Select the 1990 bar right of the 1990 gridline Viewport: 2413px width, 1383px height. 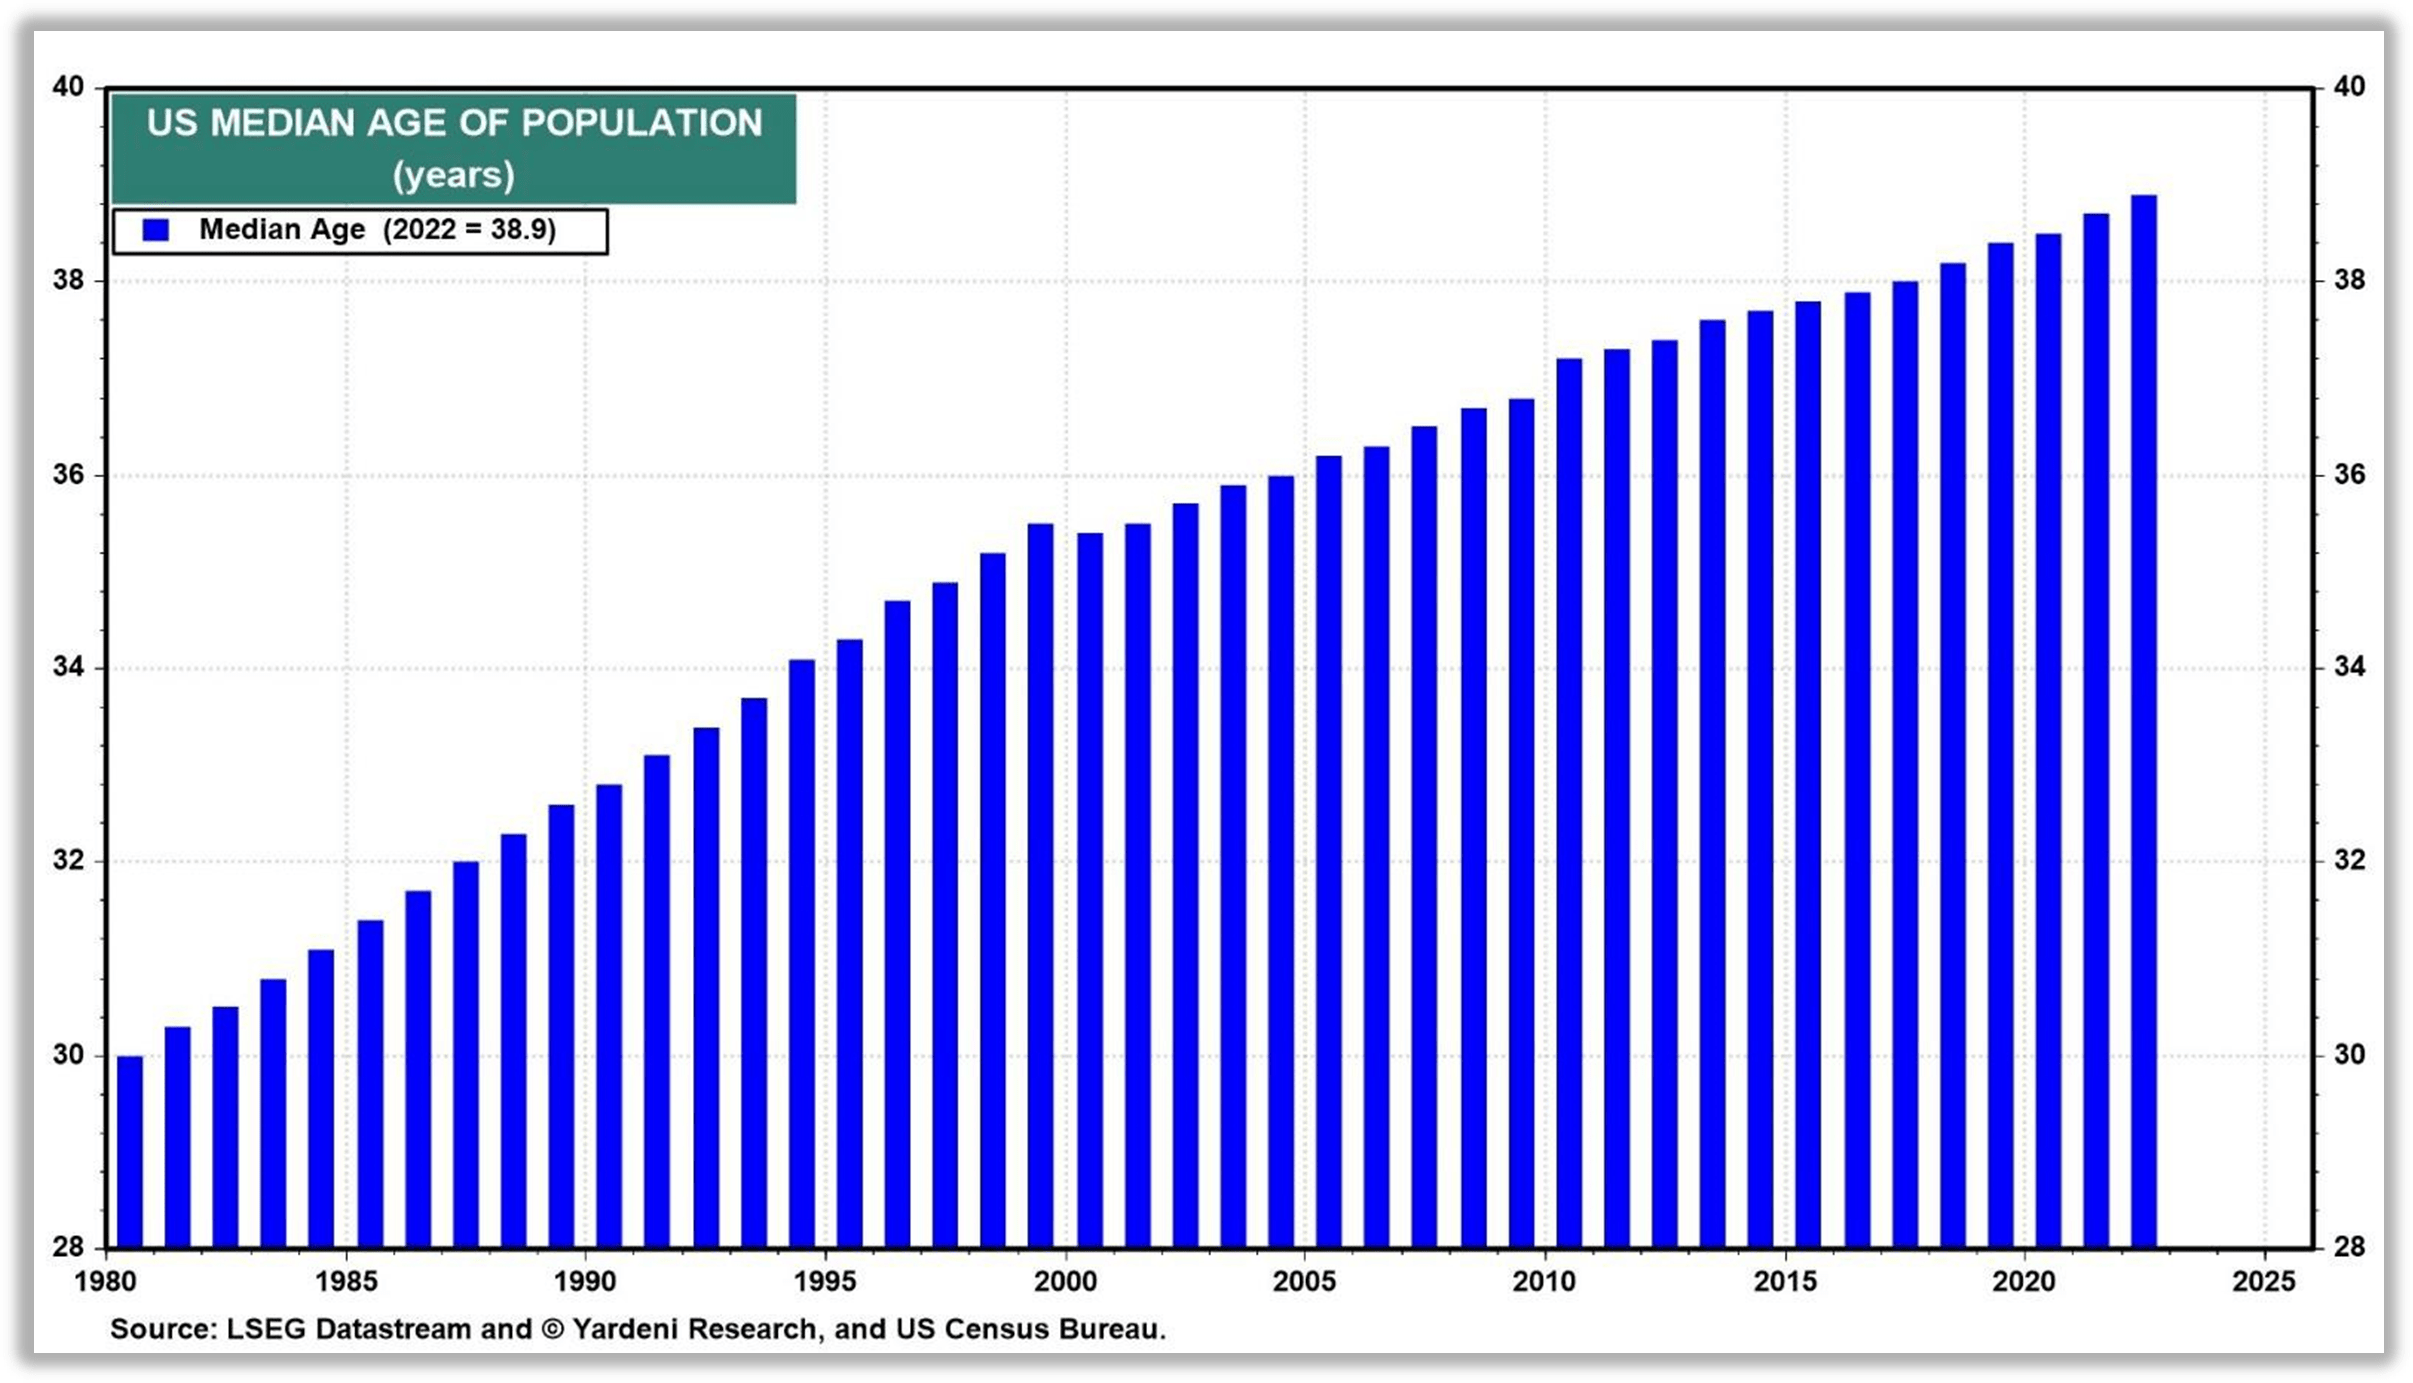609,1016
